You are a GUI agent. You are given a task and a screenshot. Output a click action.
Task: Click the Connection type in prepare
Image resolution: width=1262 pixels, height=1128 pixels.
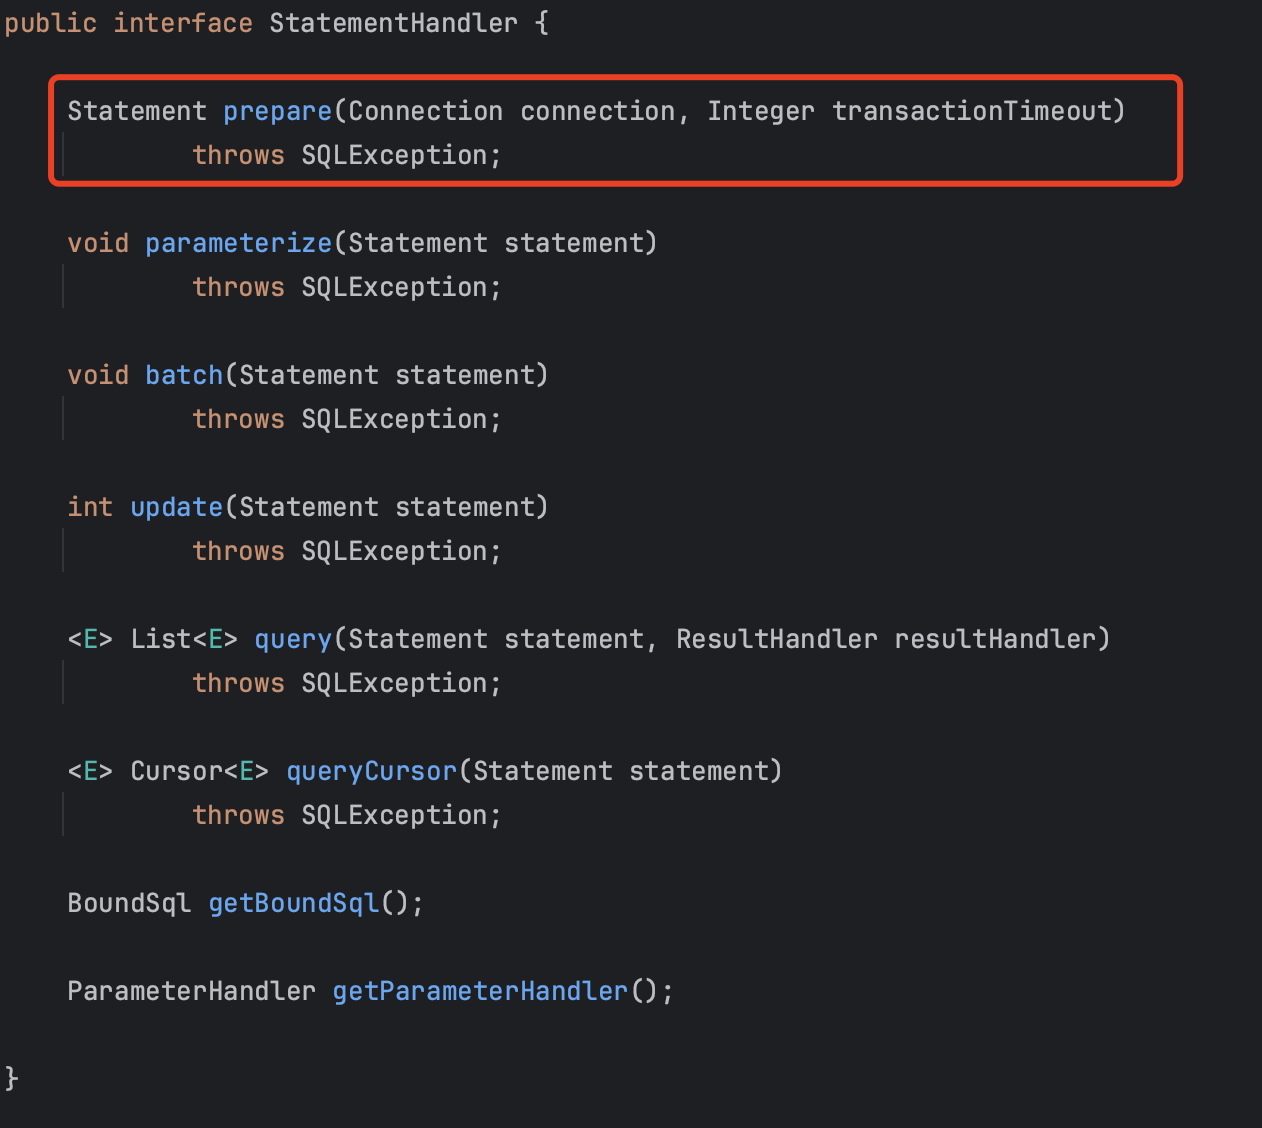(x=426, y=111)
